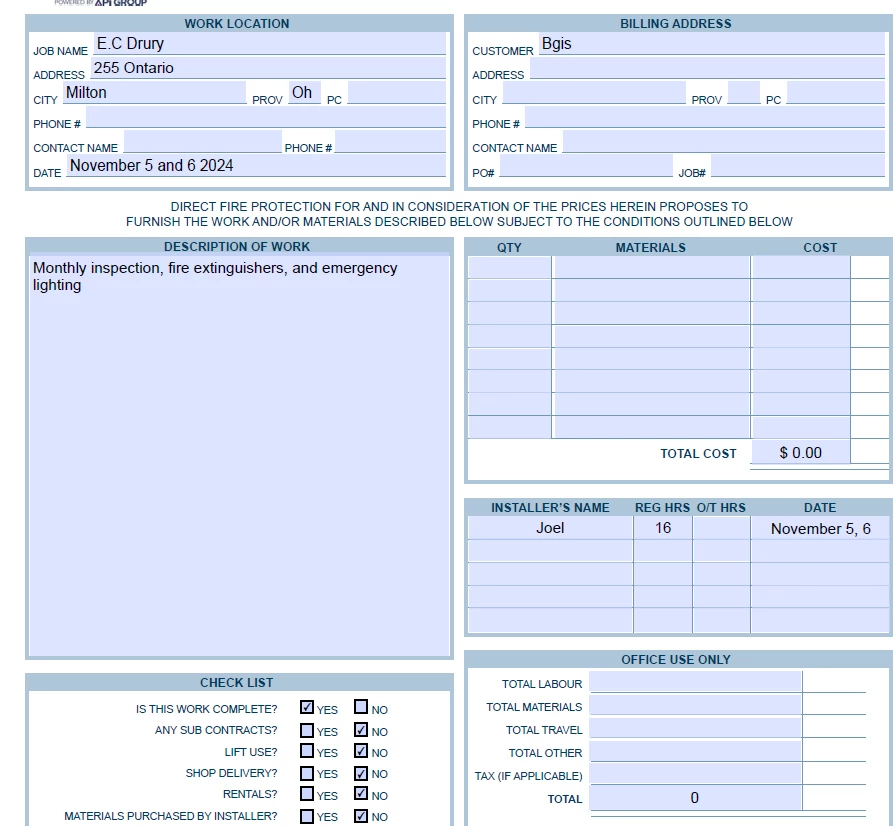895x826 pixels.
Task: Edit the Date field November 5 and 6 2024
Action: coord(256,166)
